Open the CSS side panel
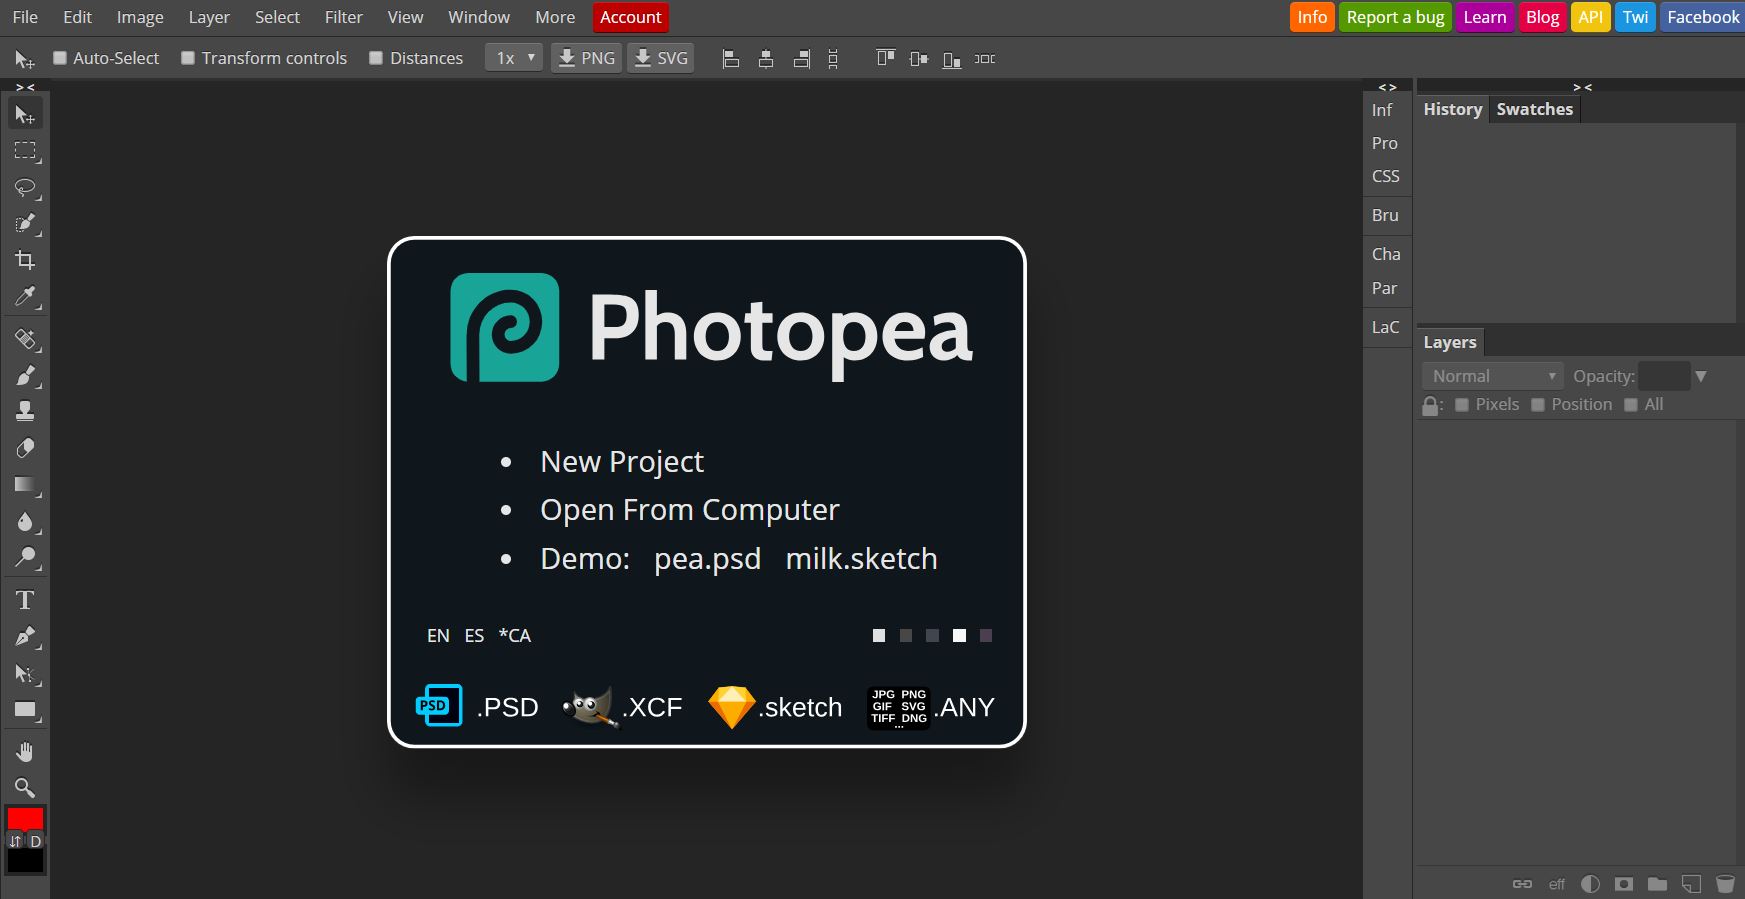 click(1386, 176)
